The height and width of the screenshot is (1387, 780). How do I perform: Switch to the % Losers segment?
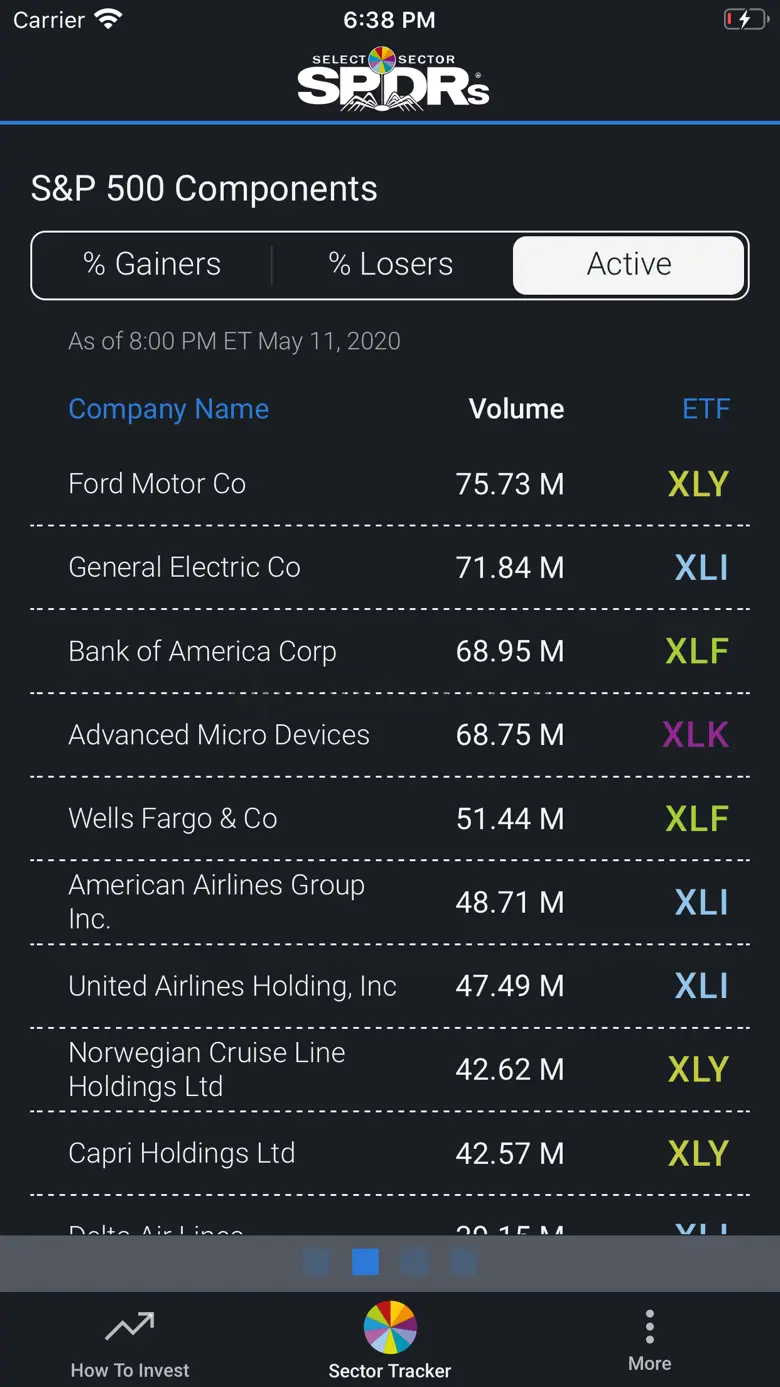click(391, 265)
